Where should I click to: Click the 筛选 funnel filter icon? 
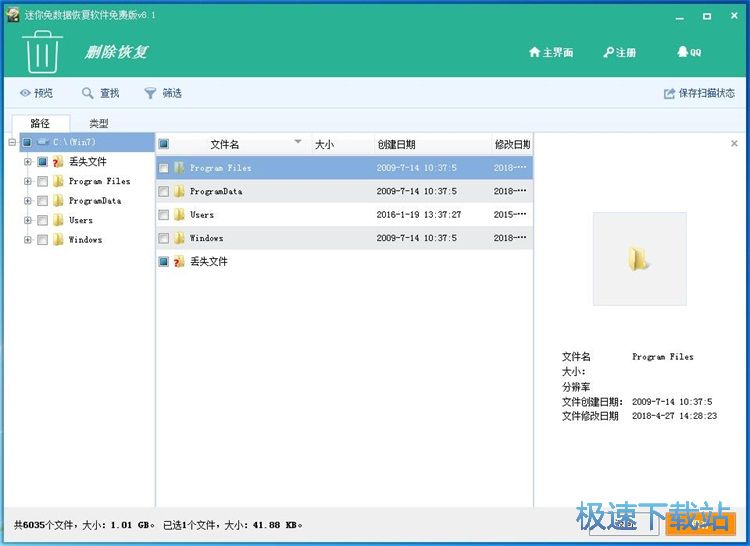click(x=150, y=93)
